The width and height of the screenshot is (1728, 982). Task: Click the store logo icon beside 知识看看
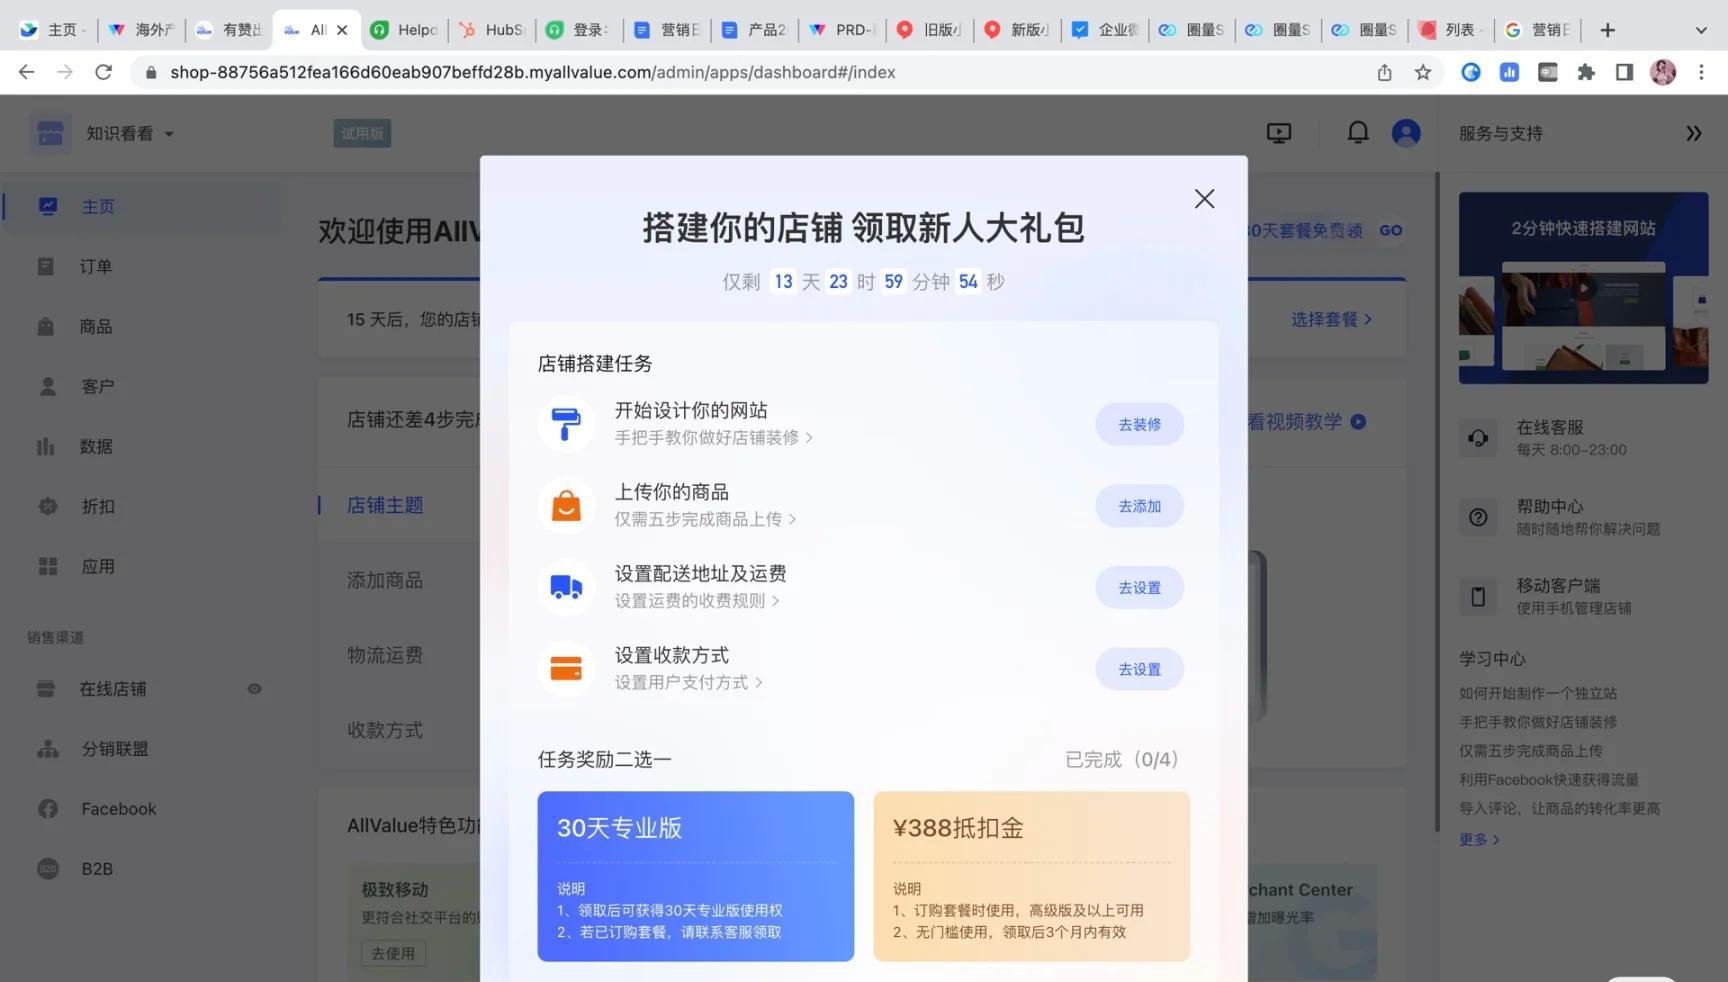50,133
